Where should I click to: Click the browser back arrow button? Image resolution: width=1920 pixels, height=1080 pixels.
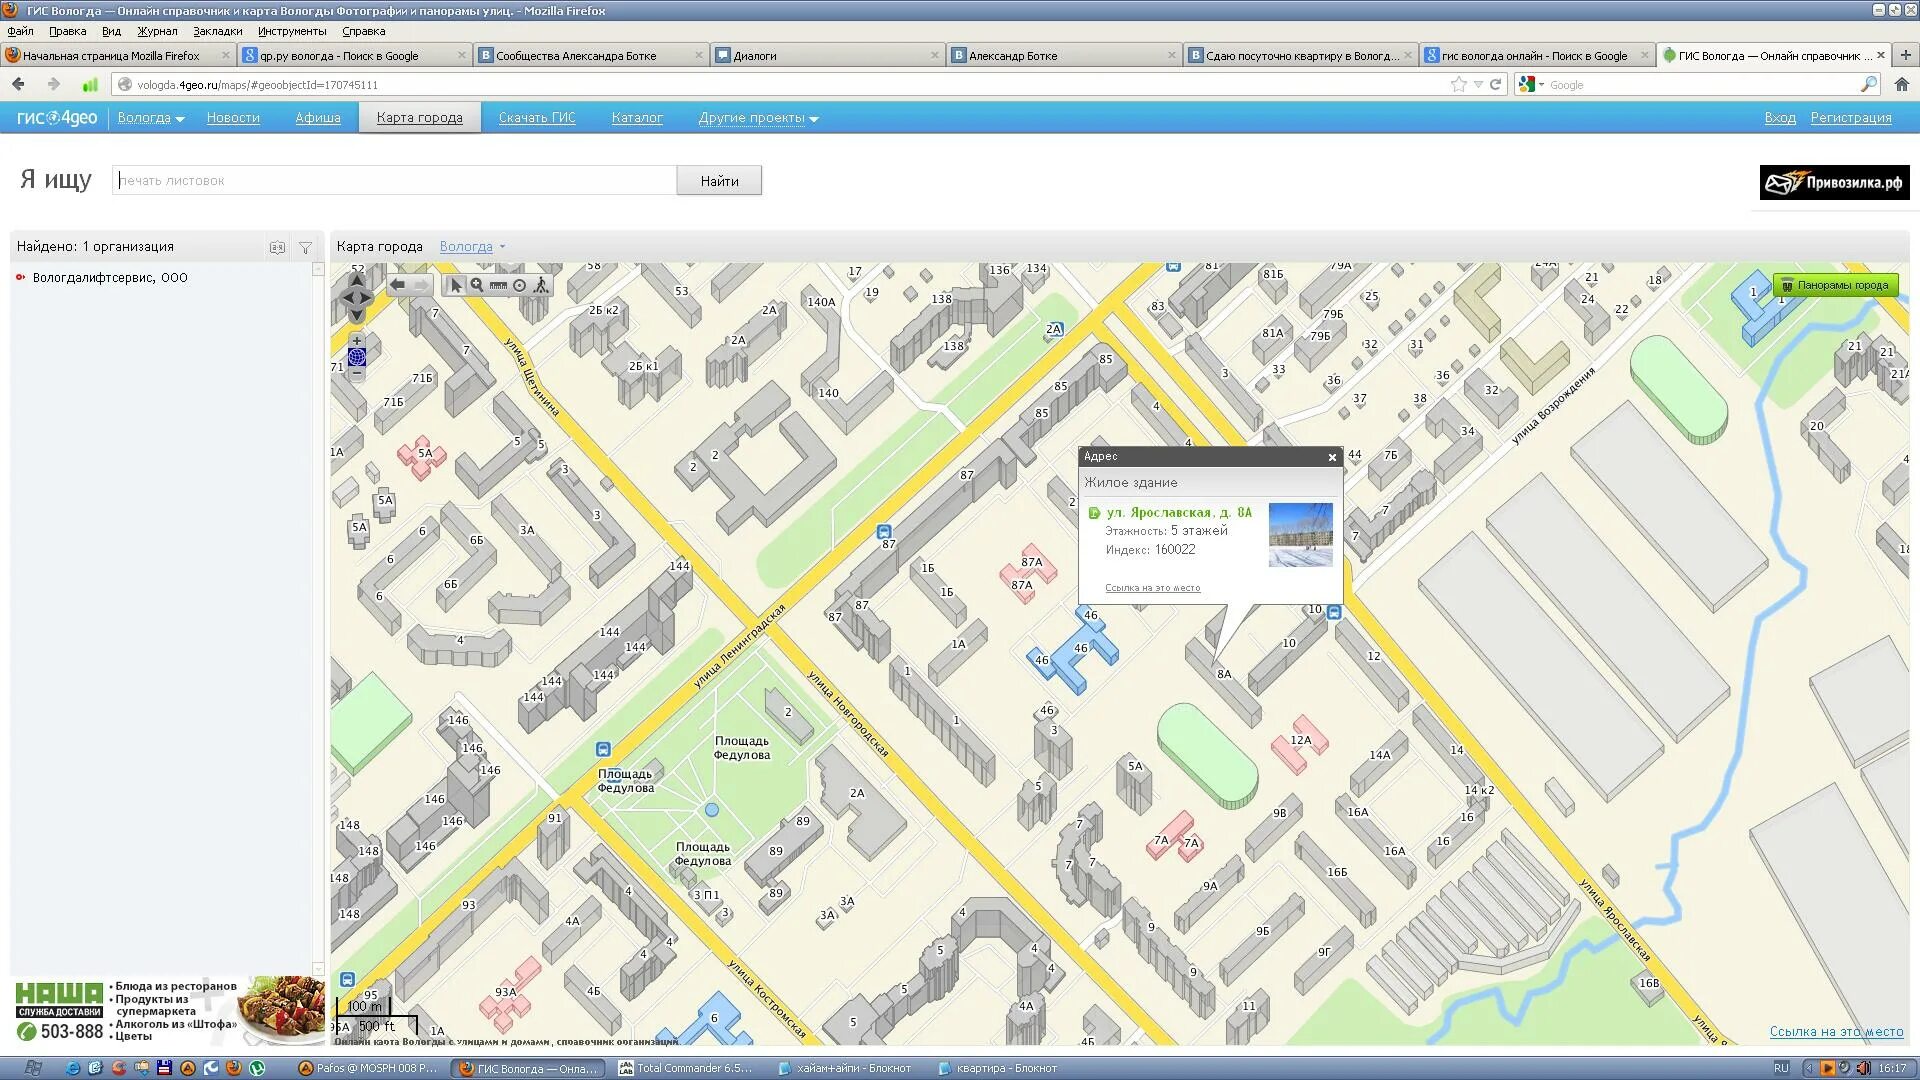[x=18, y=85]
